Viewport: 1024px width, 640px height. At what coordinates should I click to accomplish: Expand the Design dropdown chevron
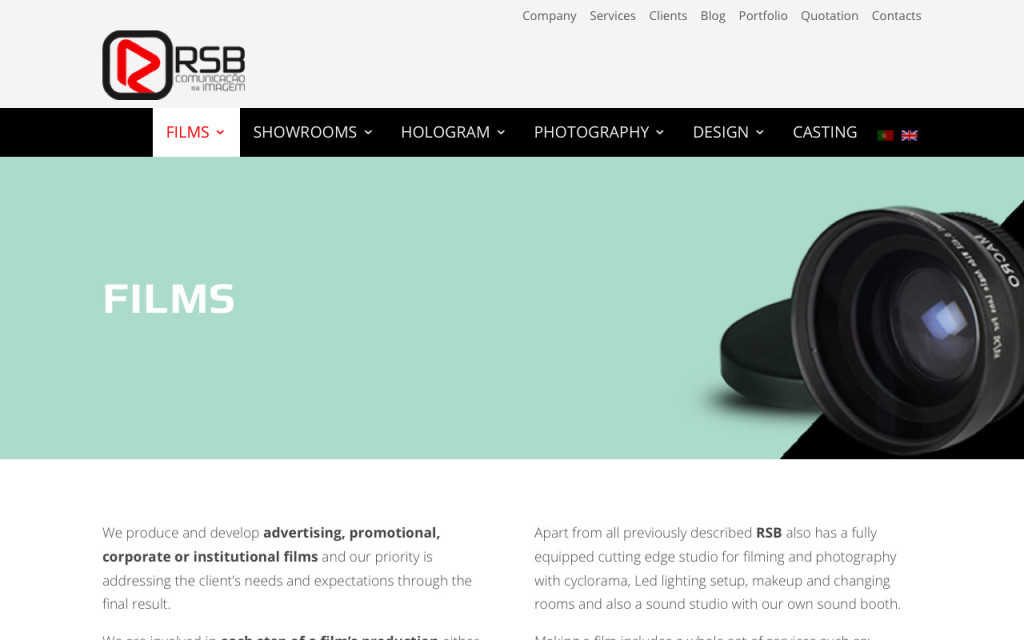coord(760,133)
